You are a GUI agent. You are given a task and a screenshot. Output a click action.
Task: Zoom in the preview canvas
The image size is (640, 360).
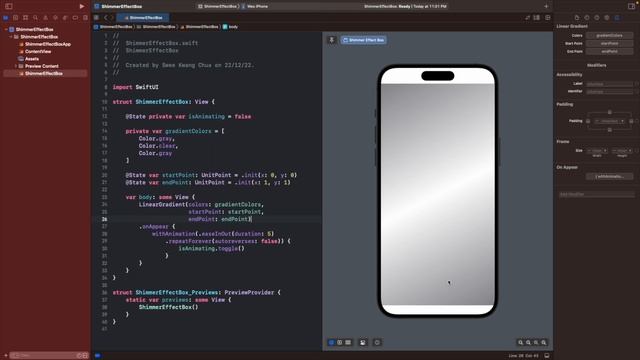[x=544, y=342]
